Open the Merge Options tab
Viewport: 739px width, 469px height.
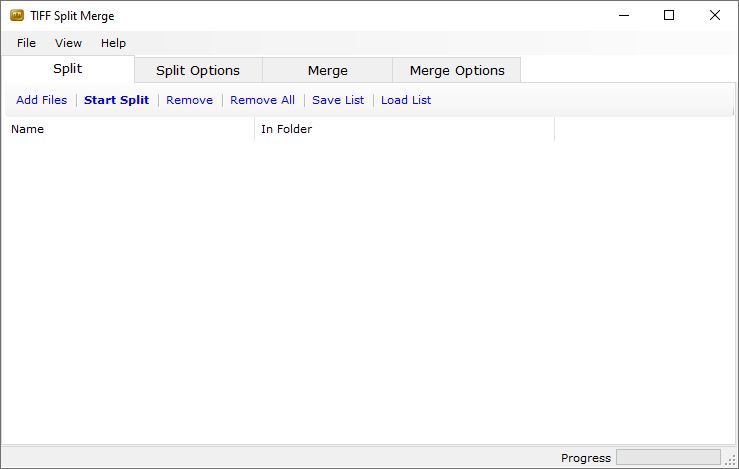point(457,70)
